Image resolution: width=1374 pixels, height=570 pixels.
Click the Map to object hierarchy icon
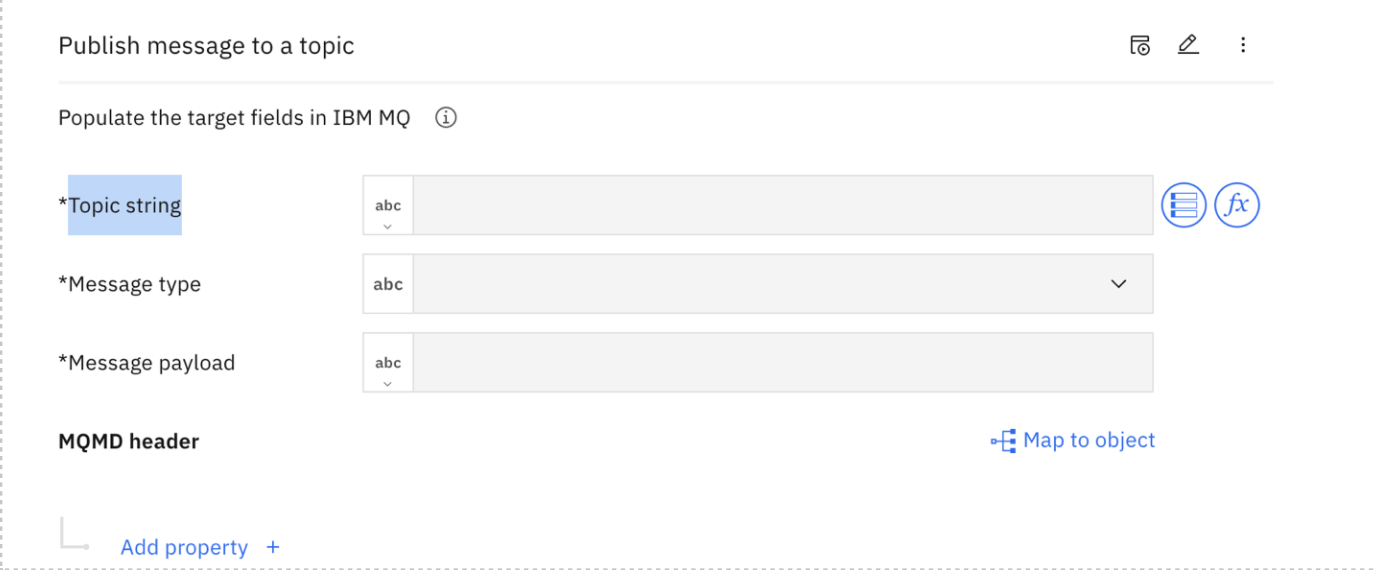[1003, 441]
